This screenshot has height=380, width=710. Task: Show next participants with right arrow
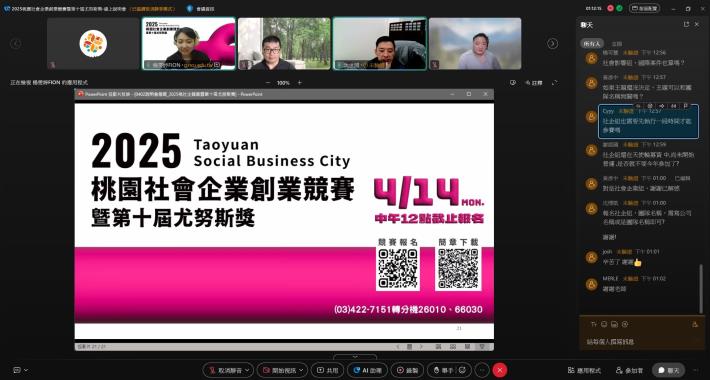pos(552,43)
